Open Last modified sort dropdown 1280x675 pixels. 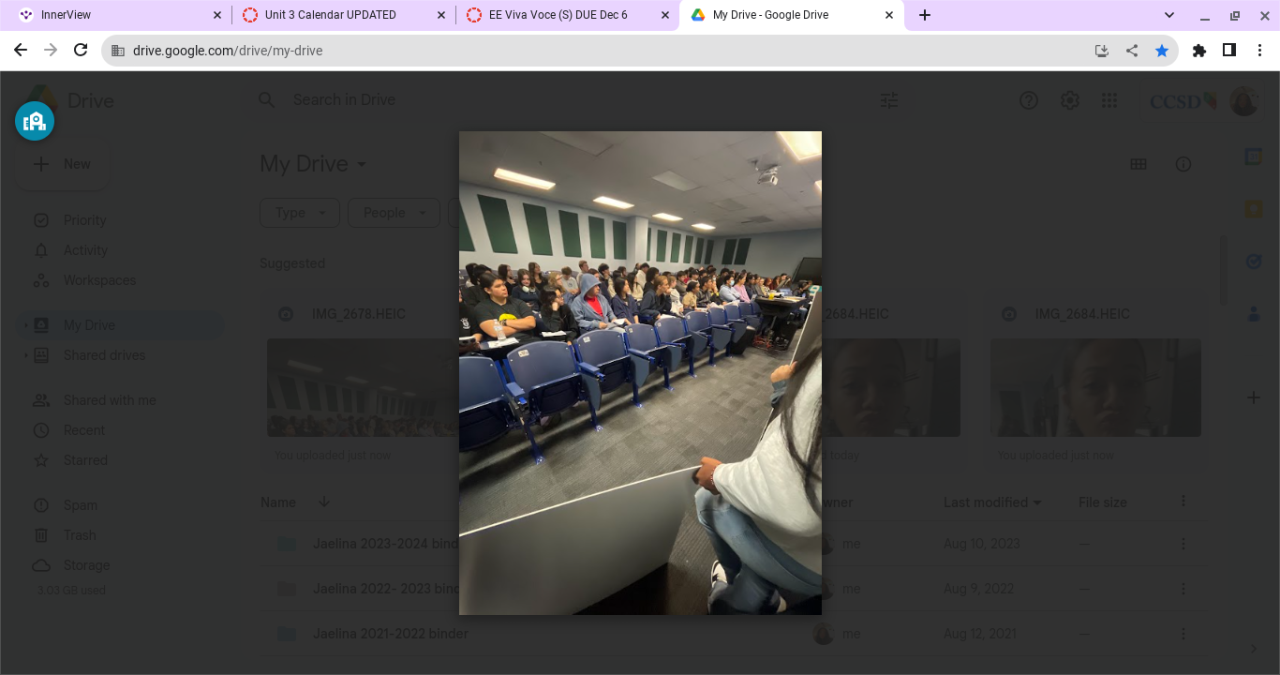point(993,502)
